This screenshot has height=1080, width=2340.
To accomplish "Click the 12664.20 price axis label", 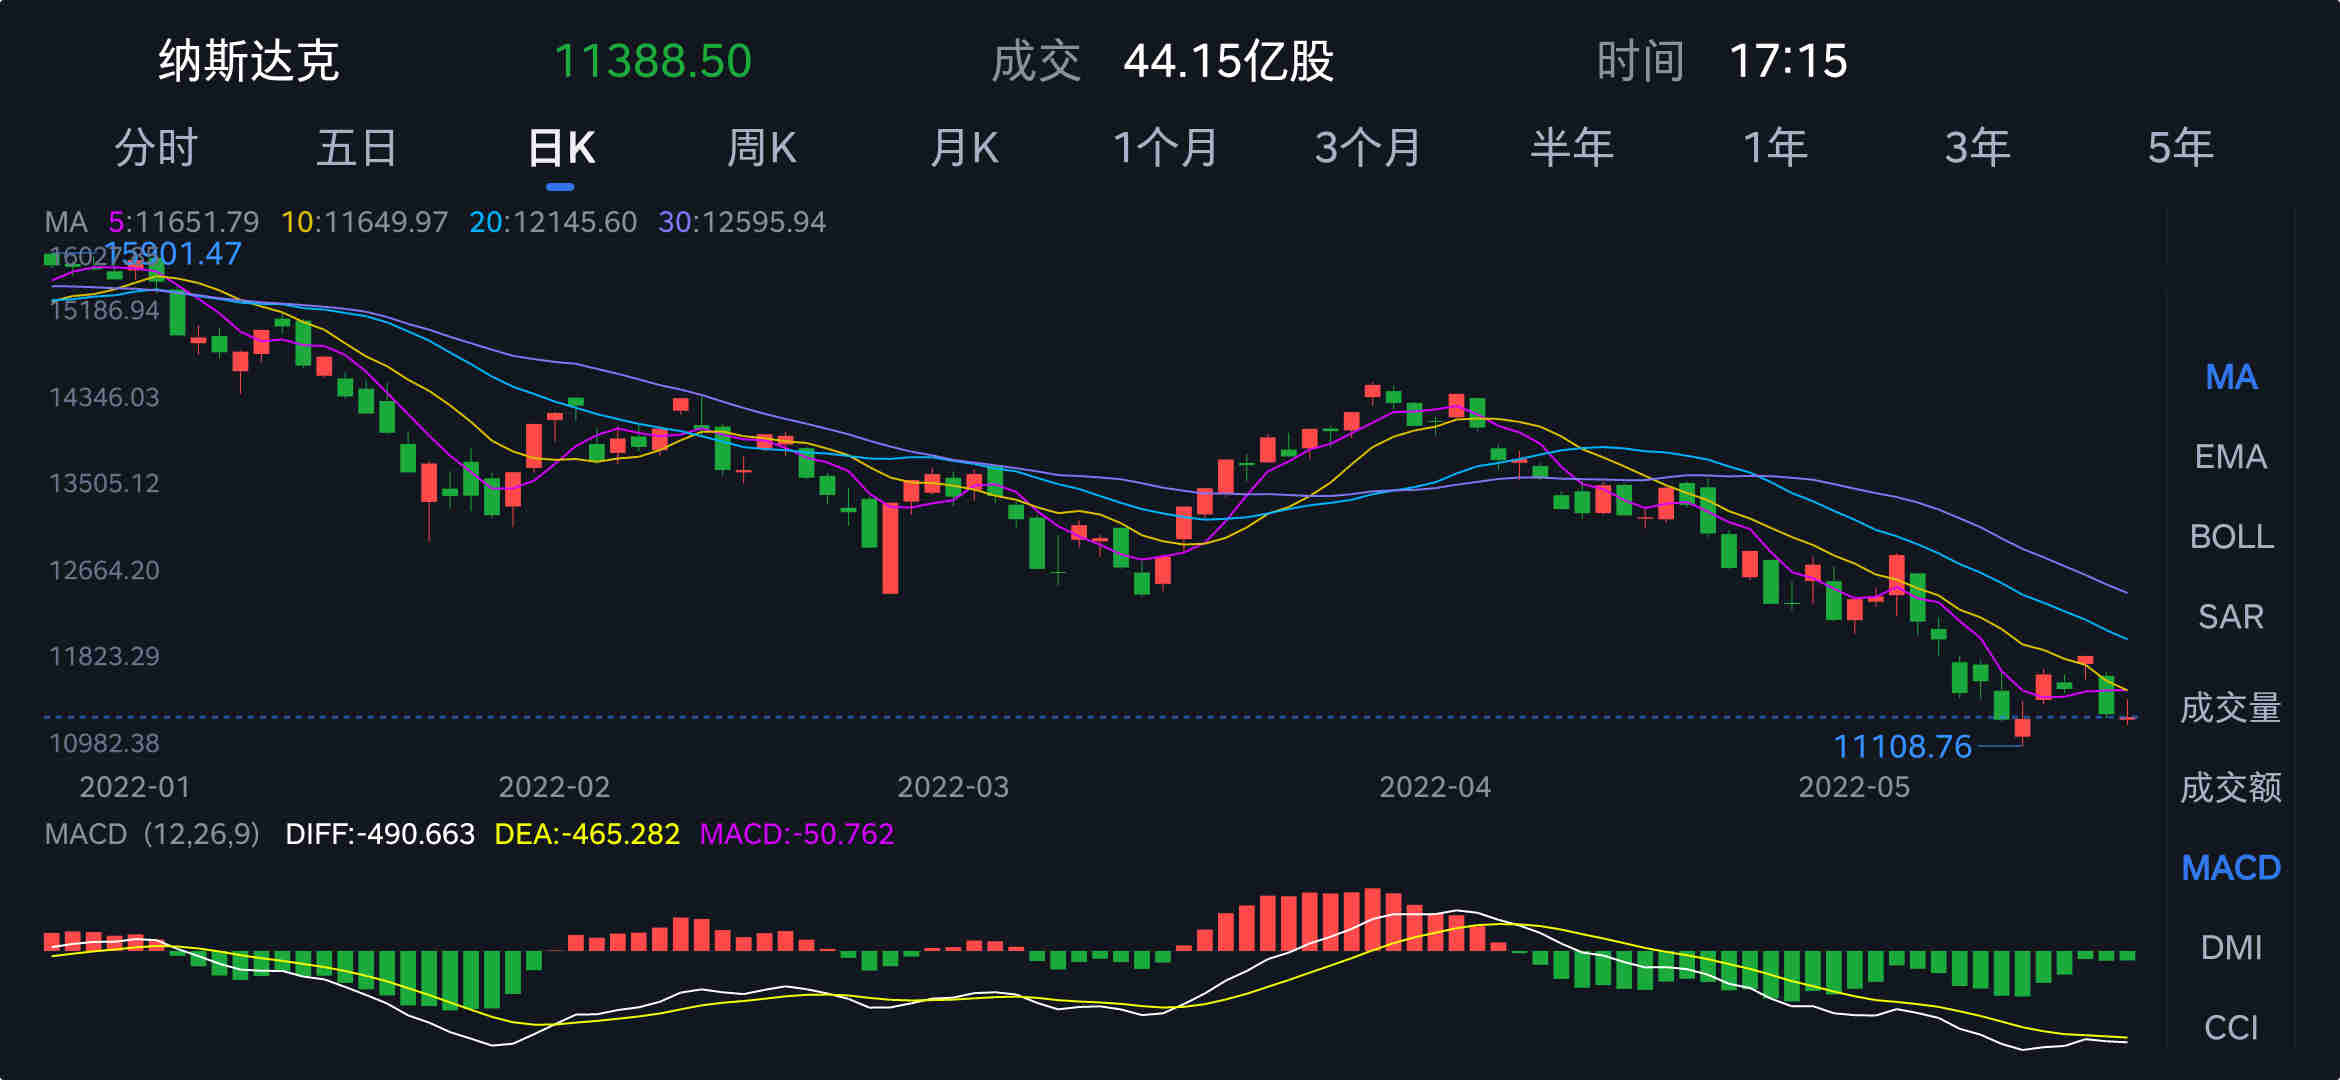I will (x=104, y=570).
